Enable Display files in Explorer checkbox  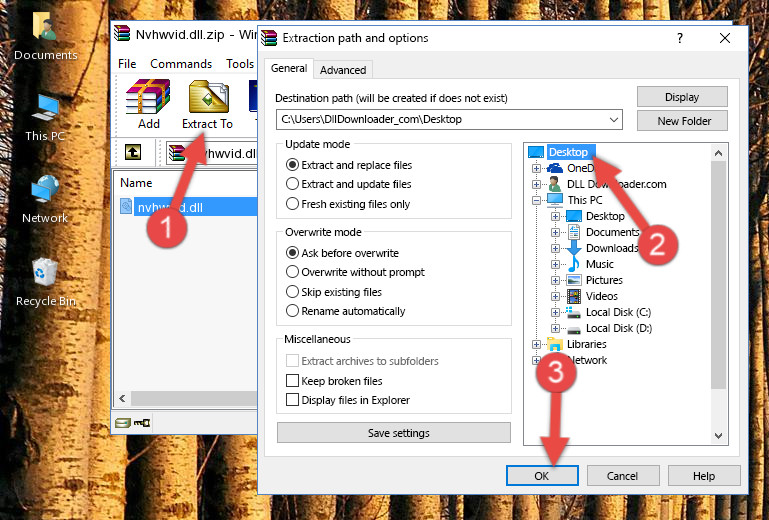(292, 400)
